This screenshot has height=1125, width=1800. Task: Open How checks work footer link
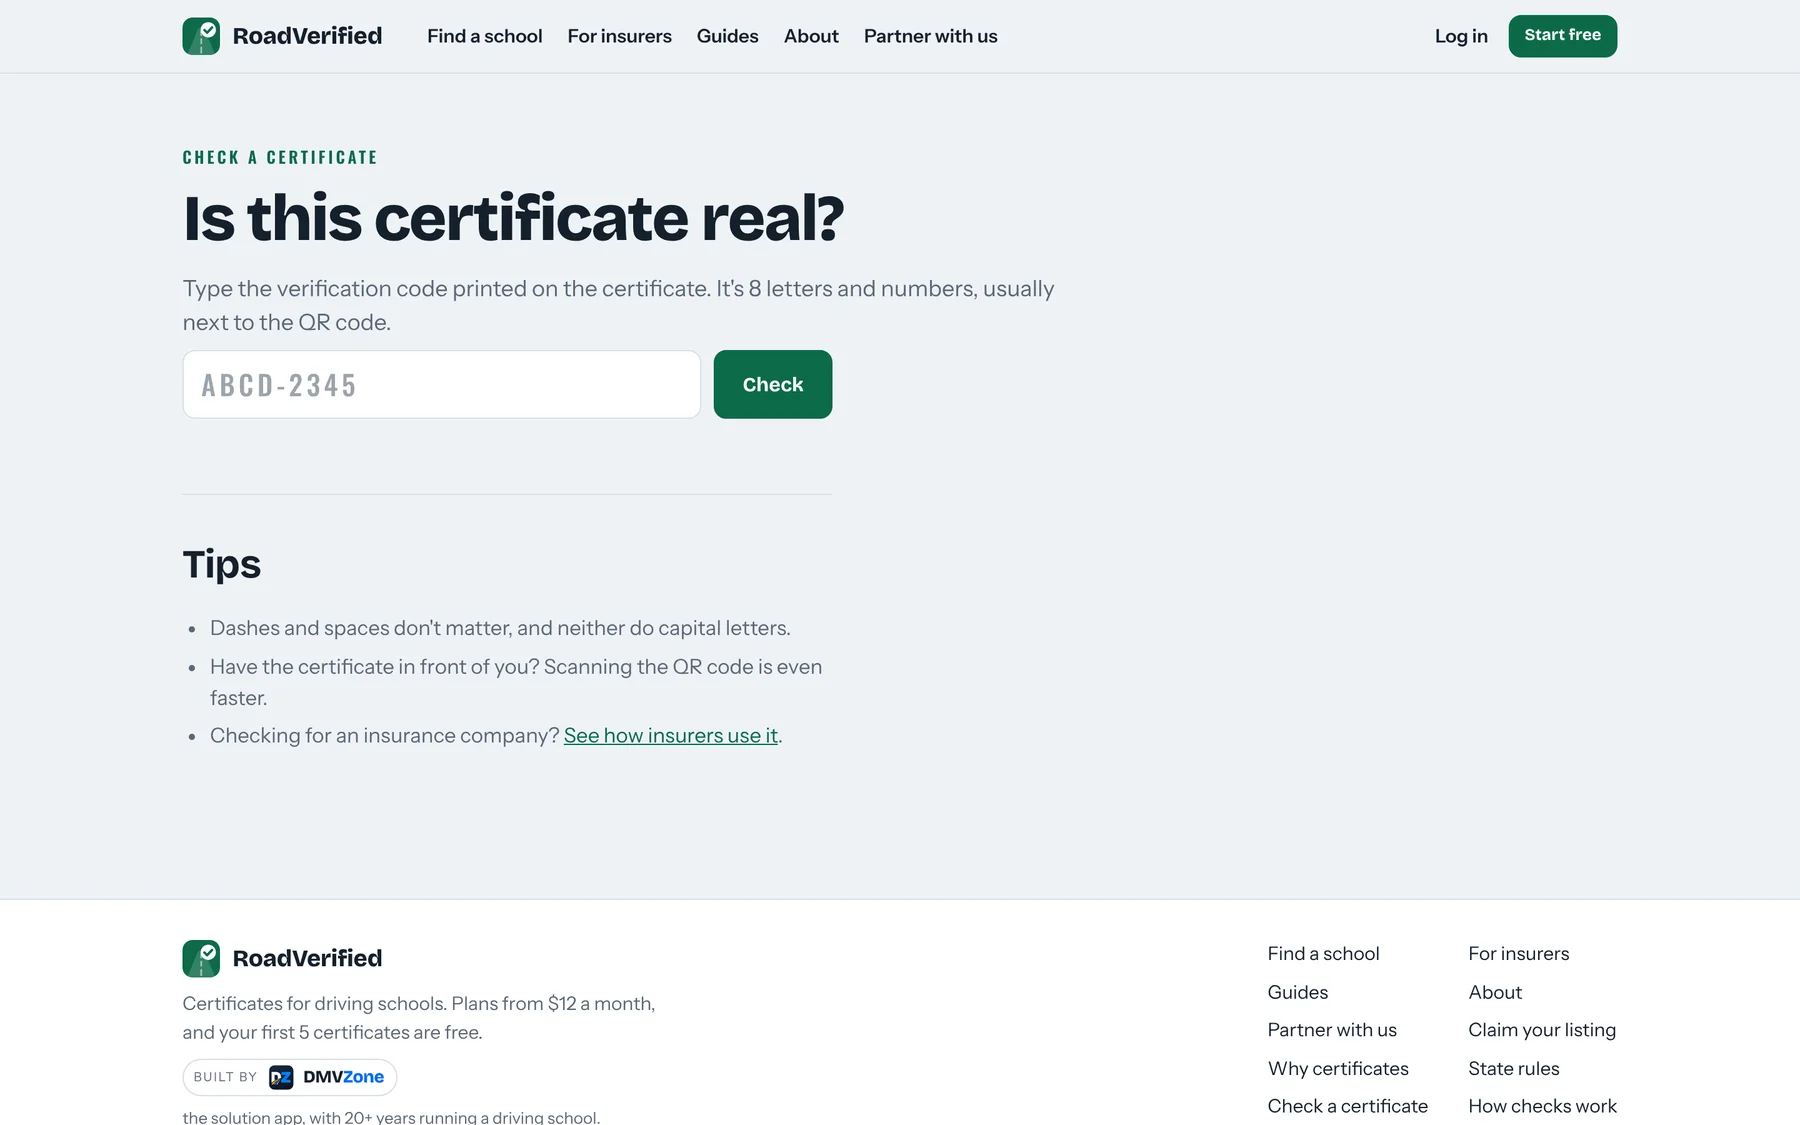(1542, 1106)
